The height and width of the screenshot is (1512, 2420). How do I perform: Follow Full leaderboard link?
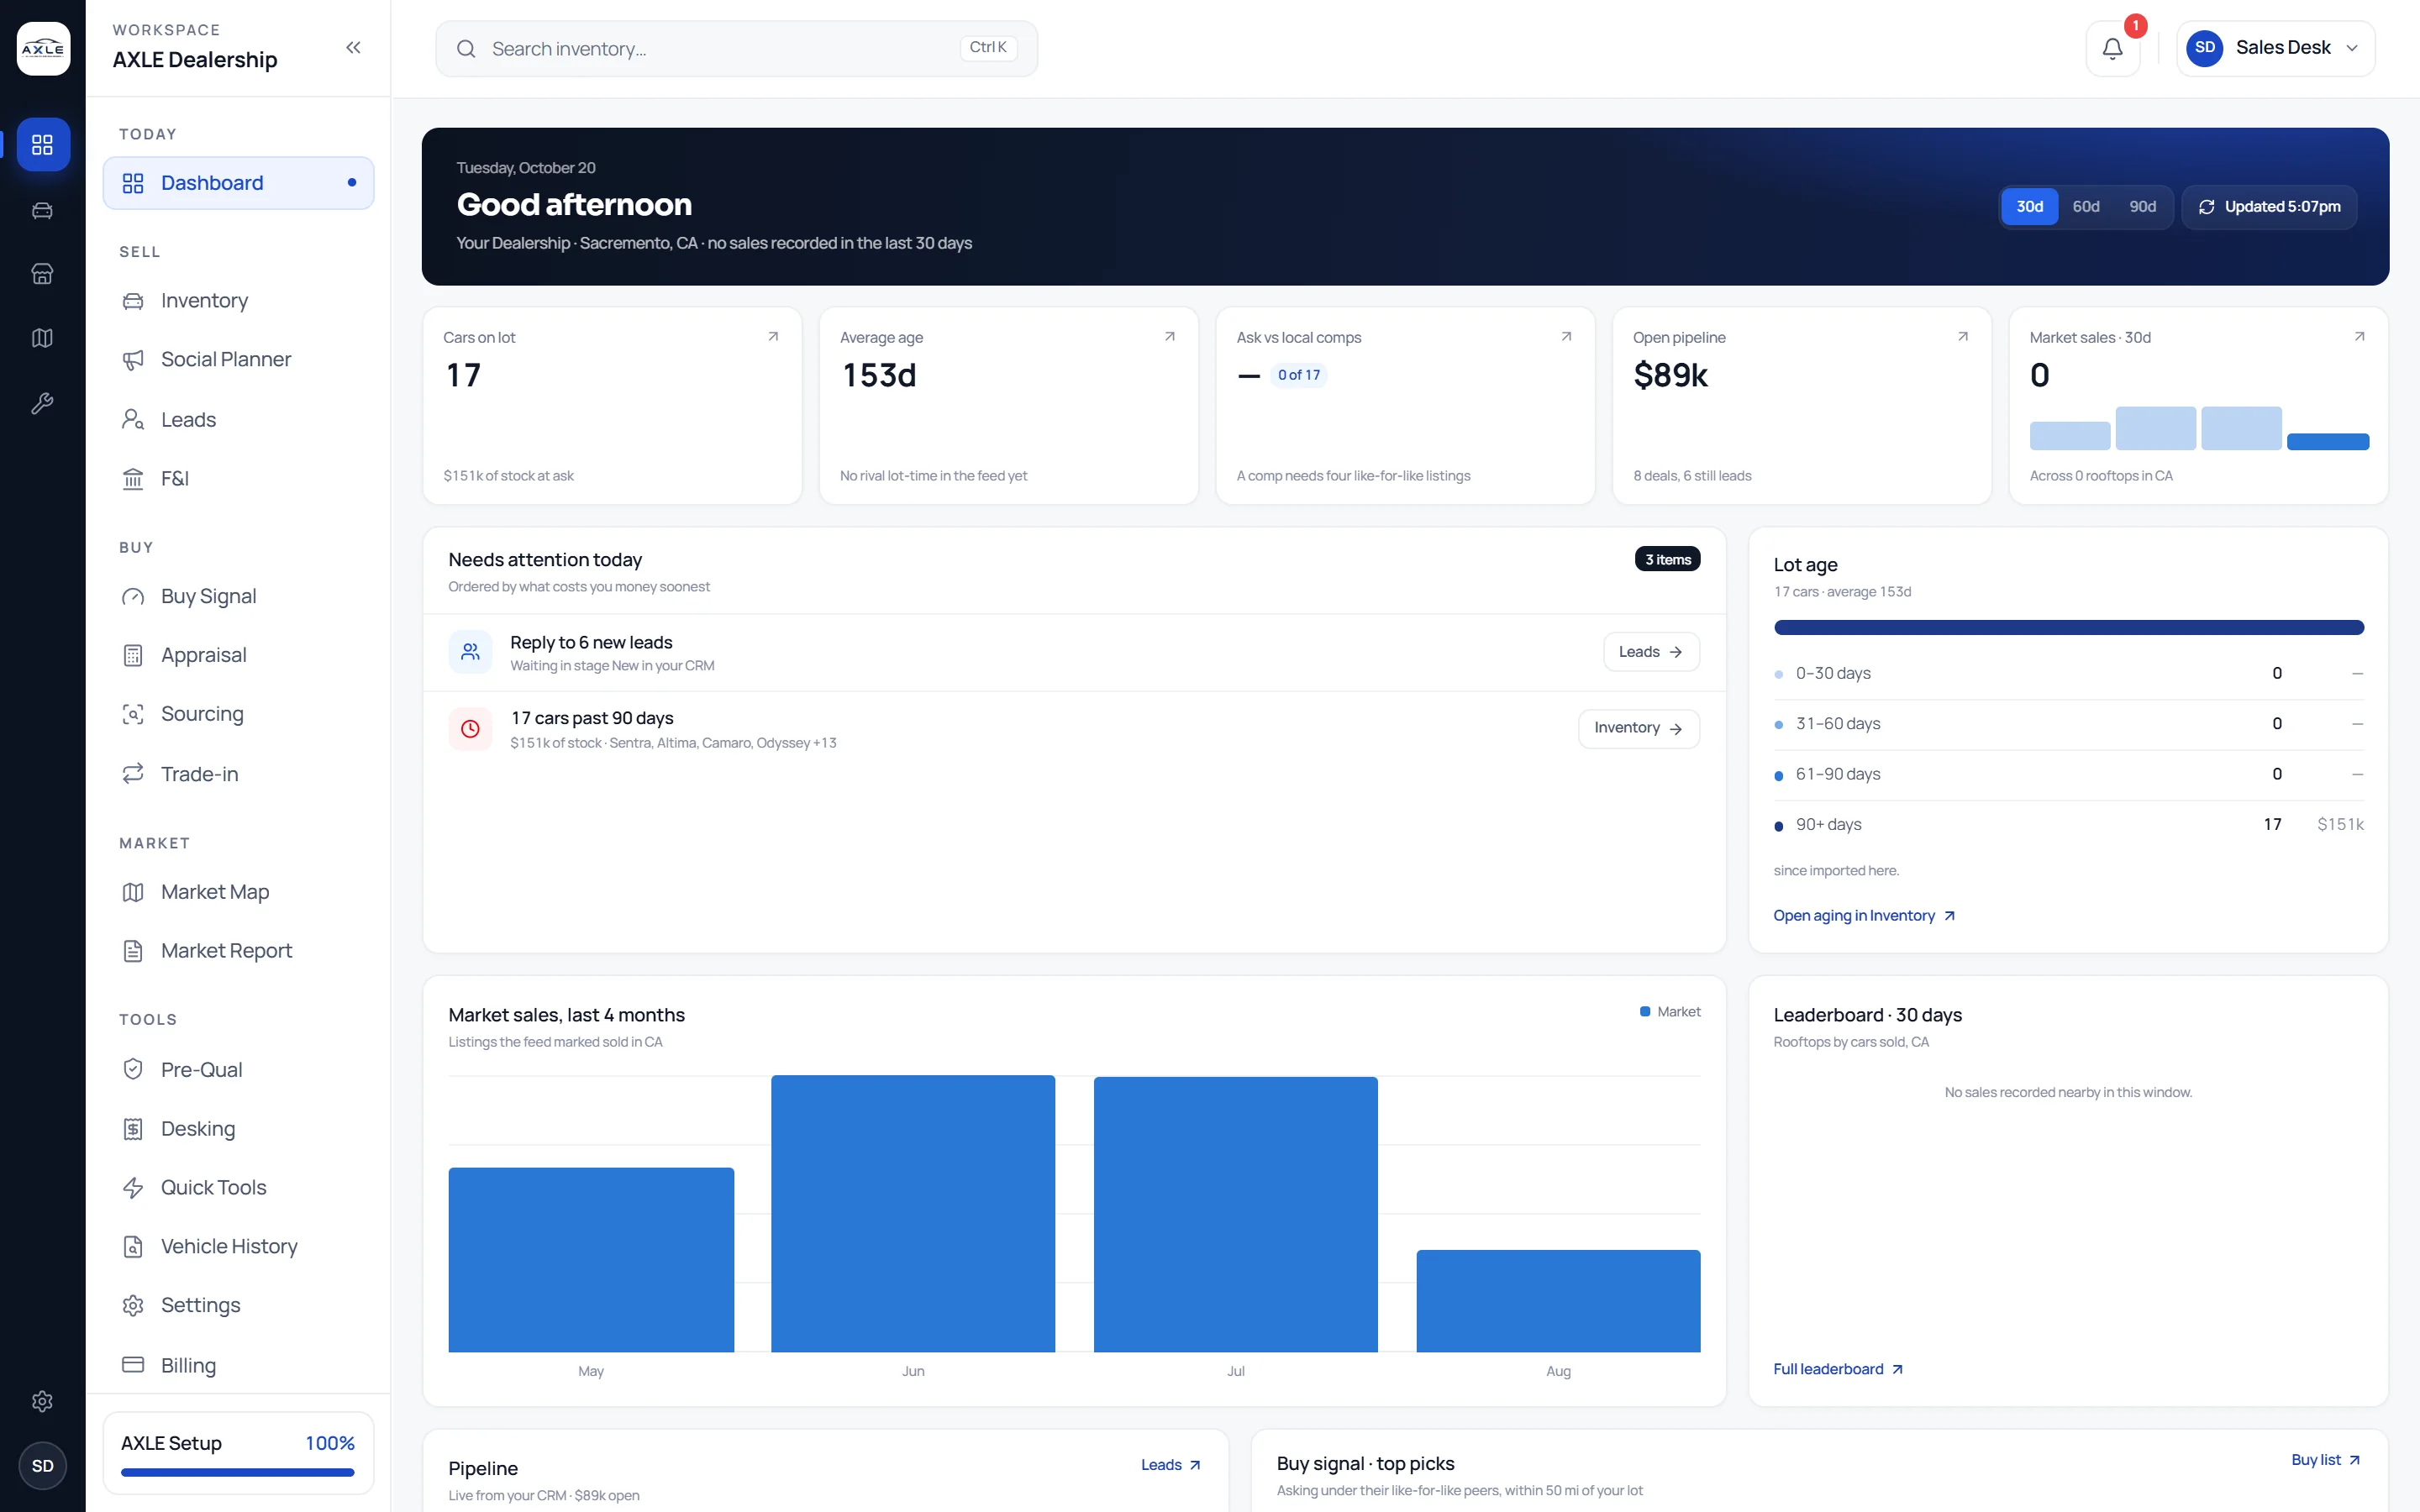tap(1838, 1369)
